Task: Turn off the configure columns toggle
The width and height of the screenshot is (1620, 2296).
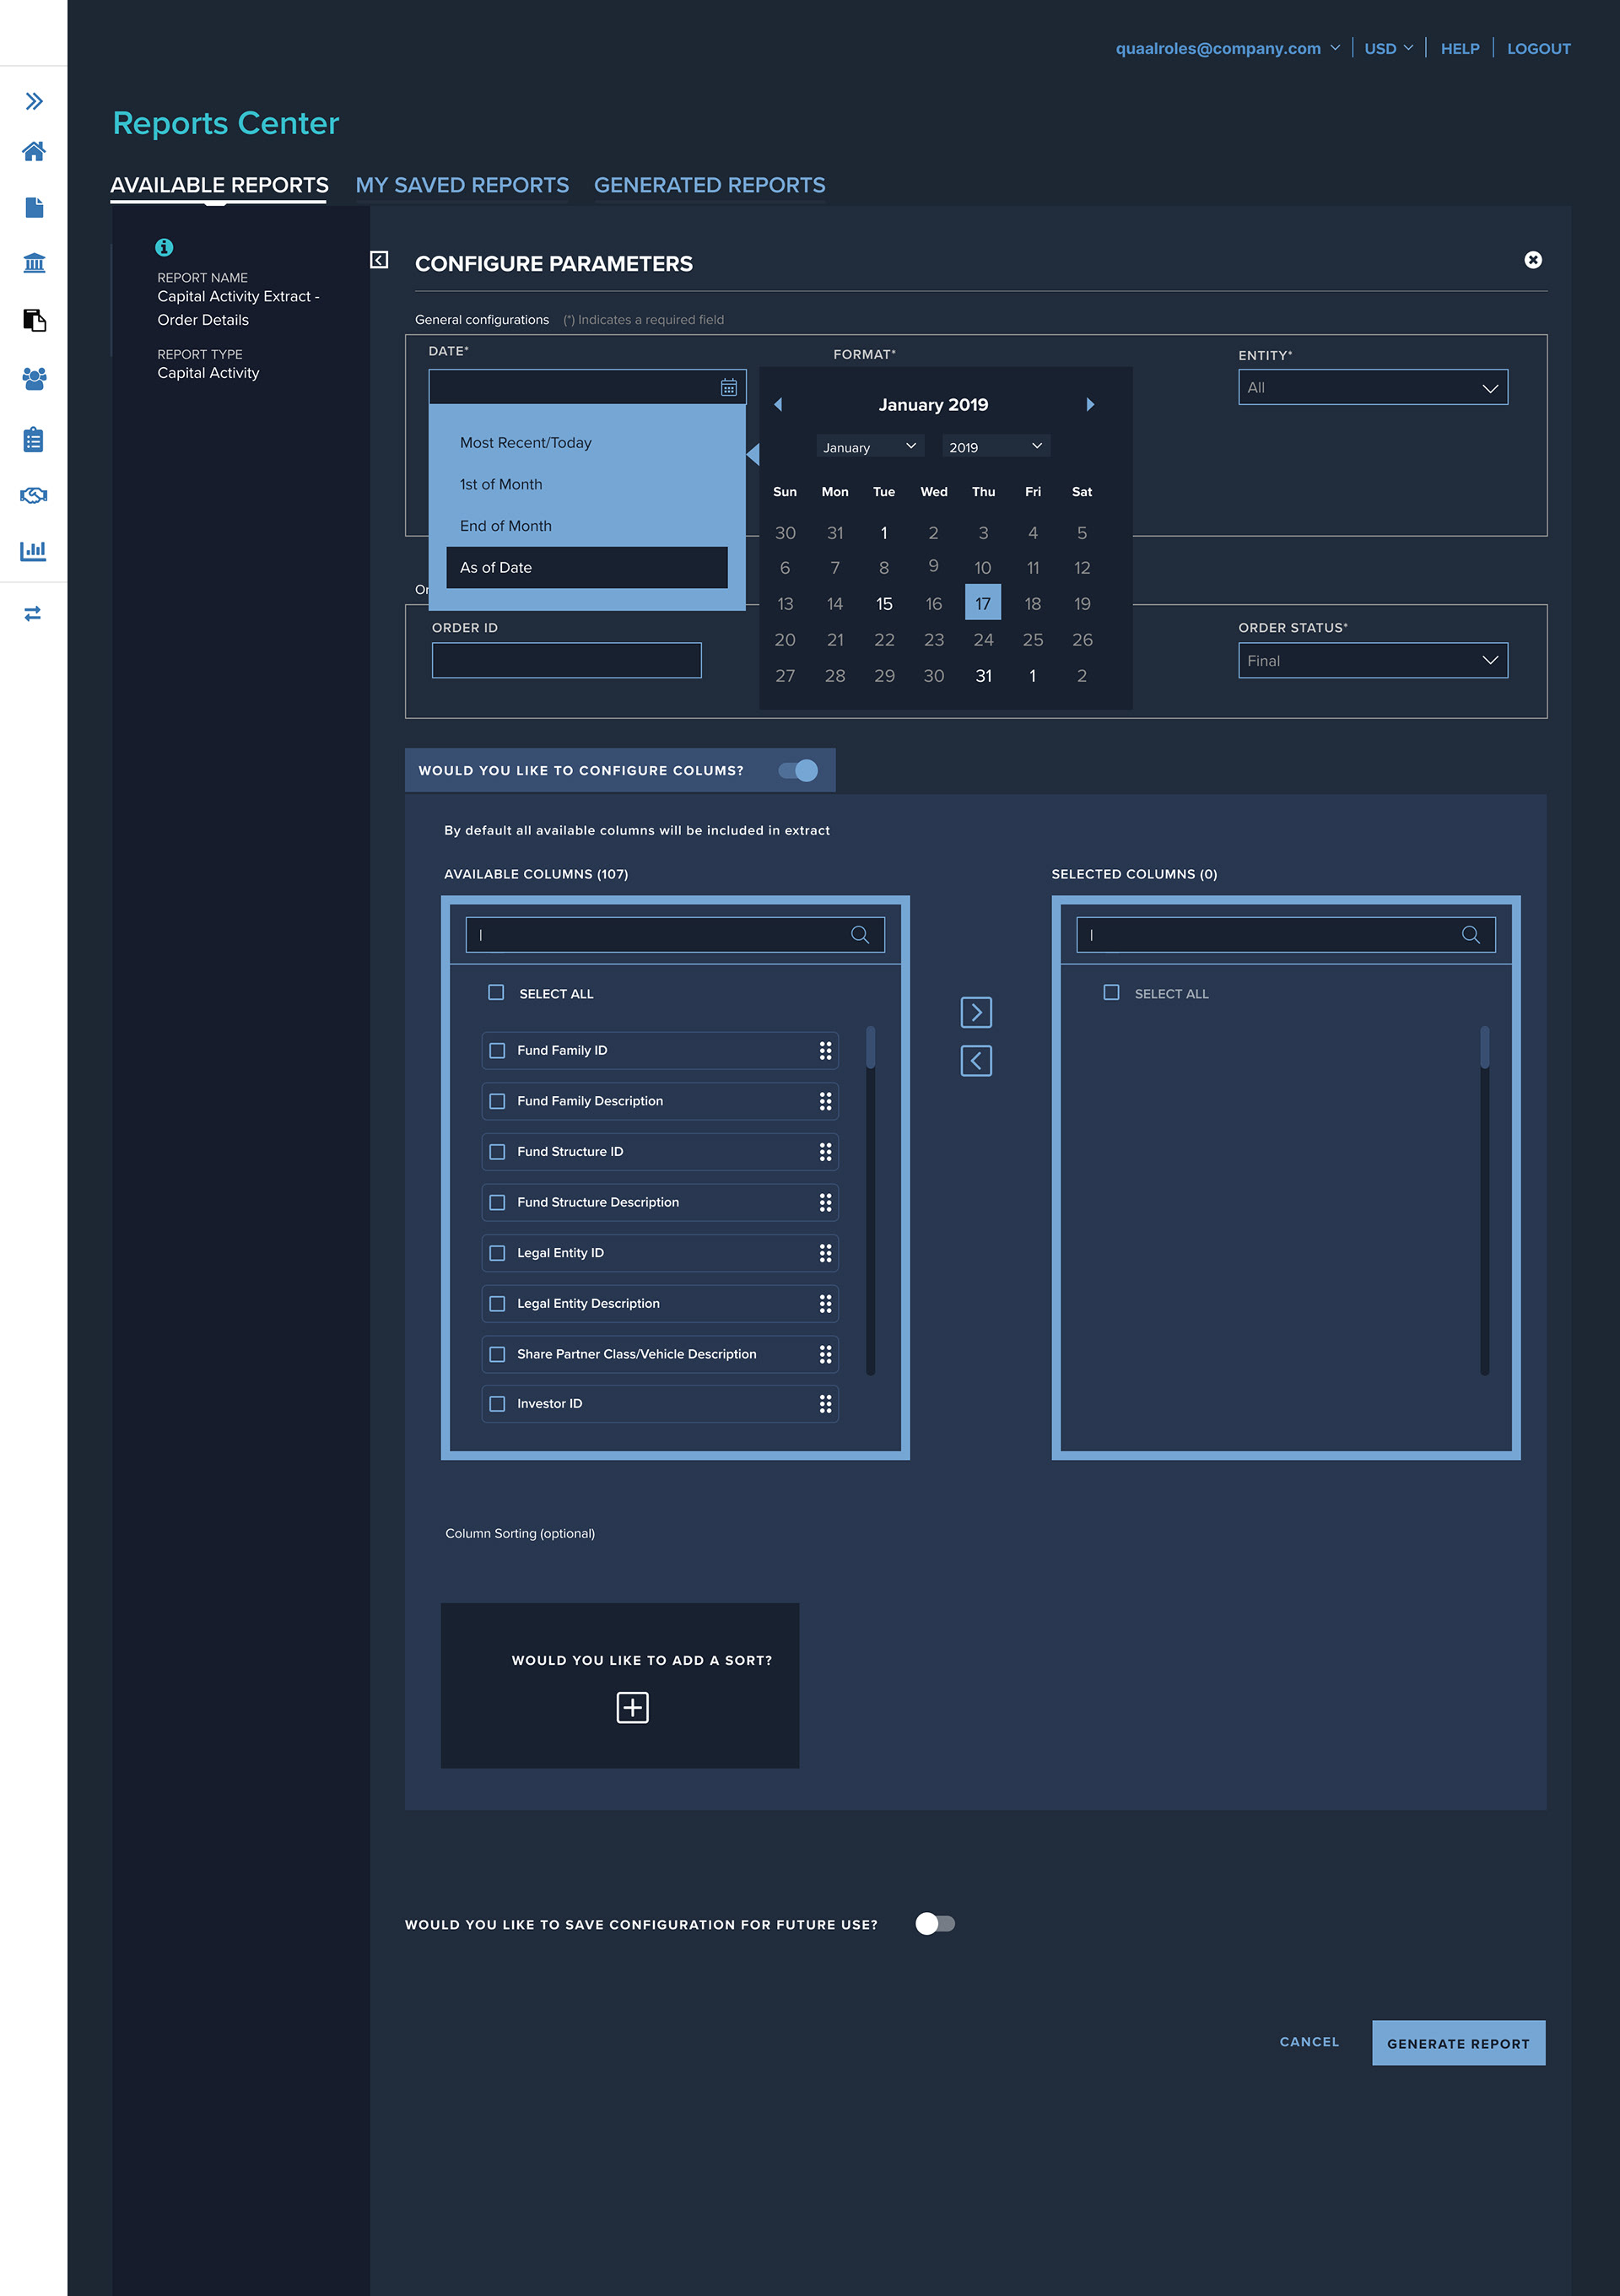Action: coord(798,770)
